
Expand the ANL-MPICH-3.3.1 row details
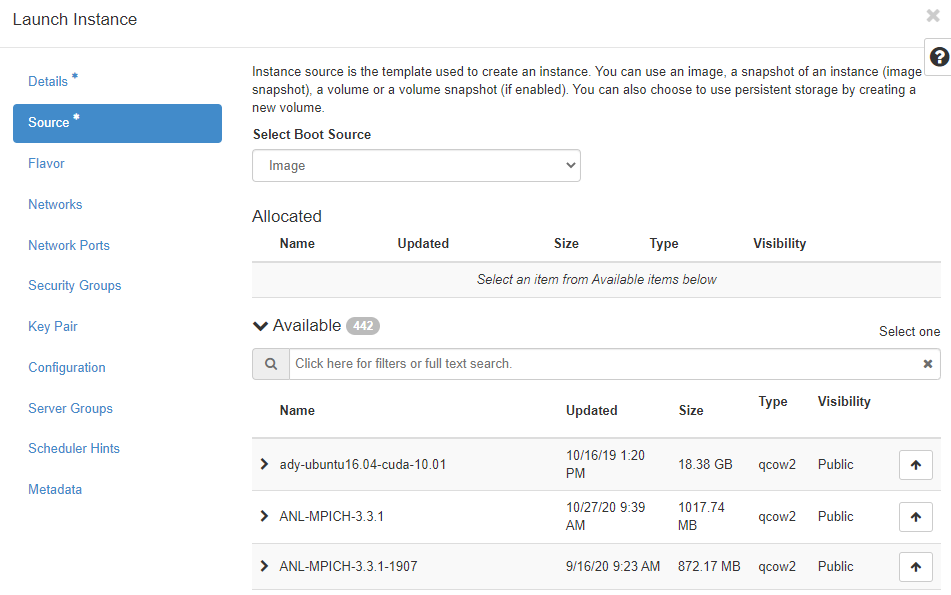click(264, 516)
